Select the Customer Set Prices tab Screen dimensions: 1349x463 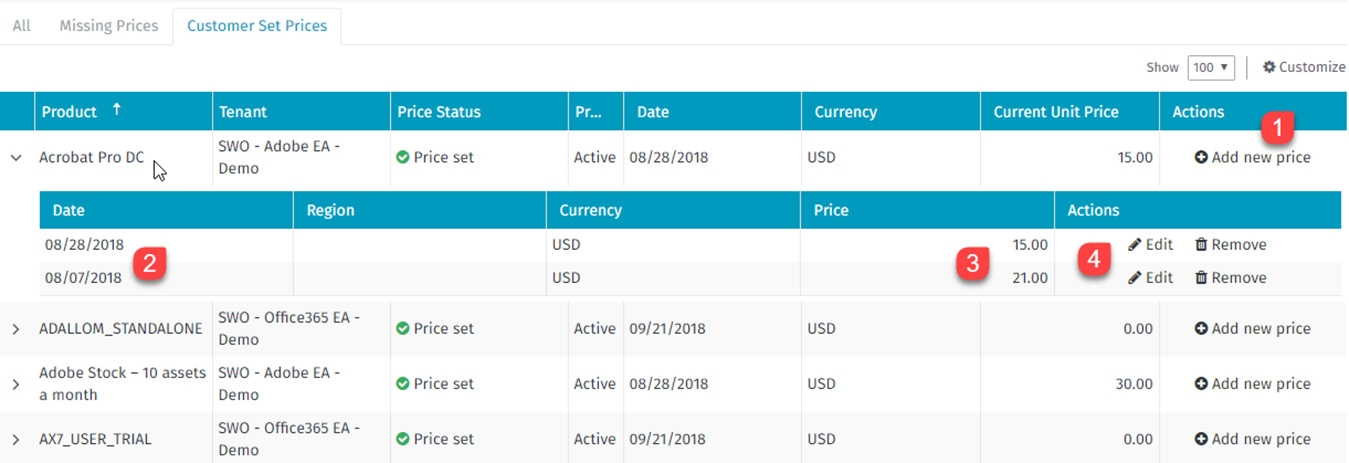pos(257,26)
